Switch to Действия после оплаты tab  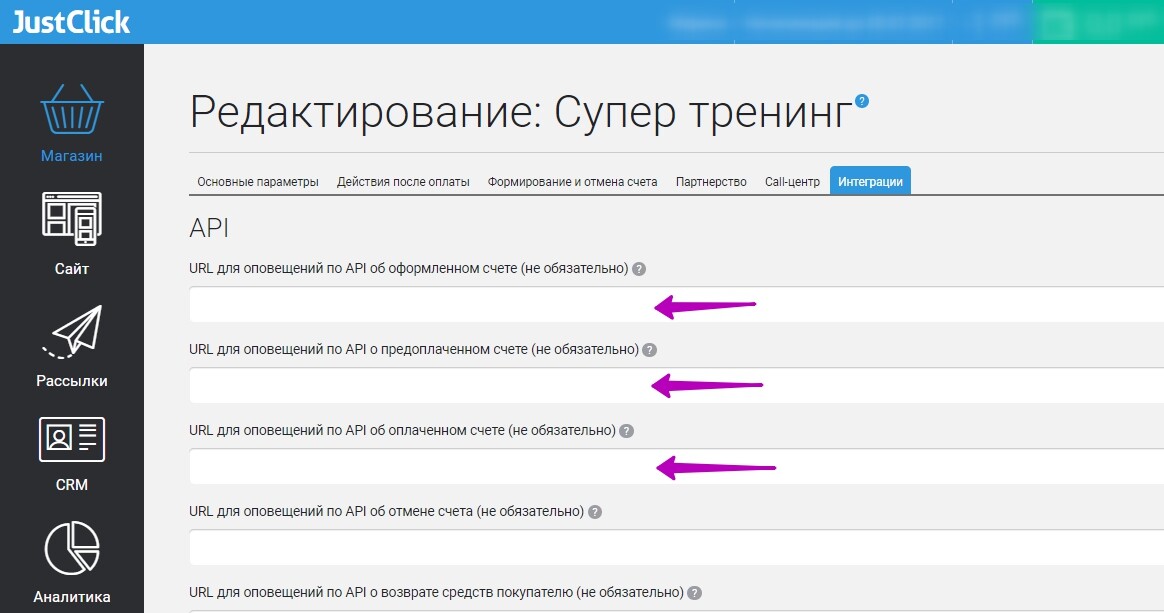[x=403, y=181]
